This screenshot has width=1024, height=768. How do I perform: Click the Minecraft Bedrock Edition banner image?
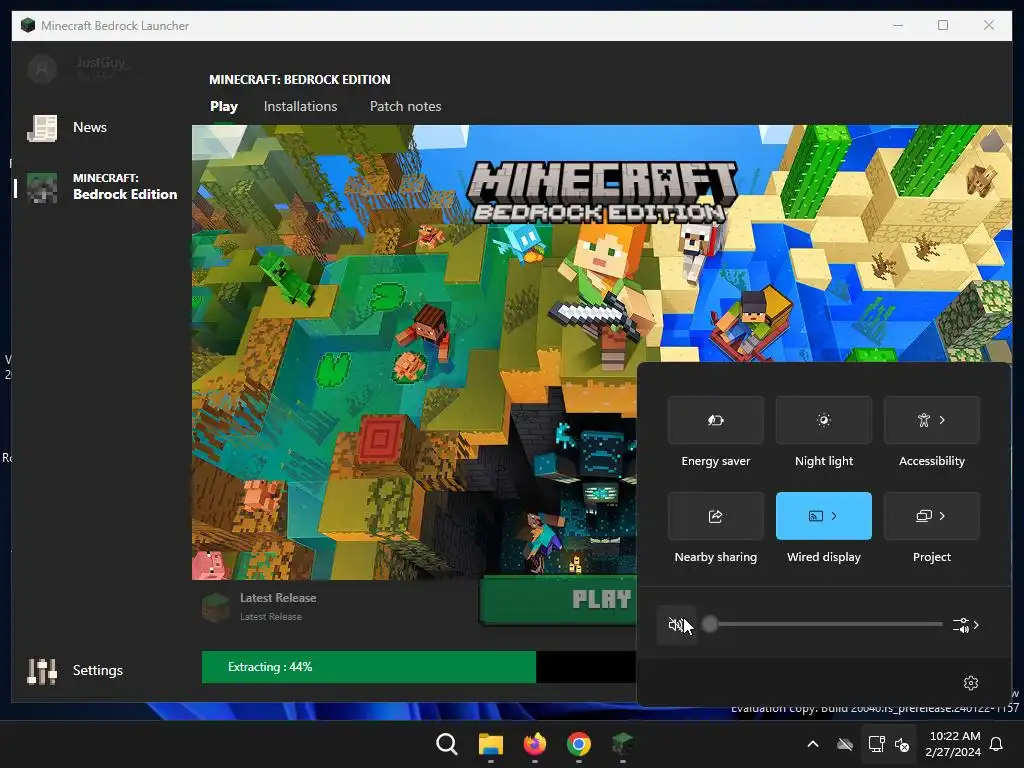pos(414,352)
